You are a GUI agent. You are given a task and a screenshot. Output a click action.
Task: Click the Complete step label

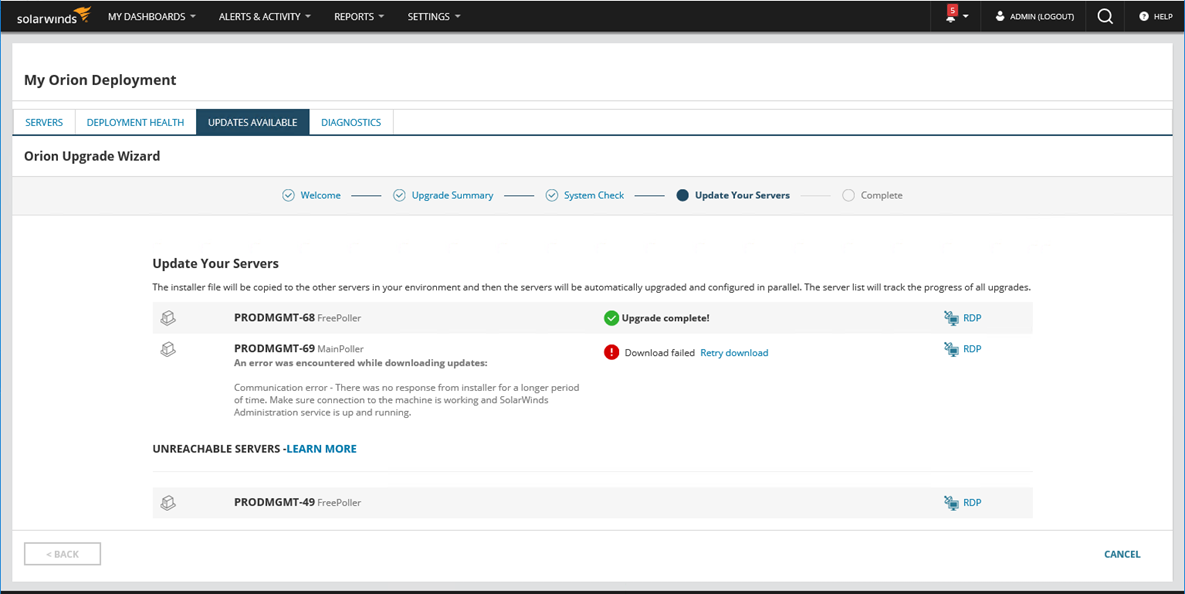click(881, 195)
